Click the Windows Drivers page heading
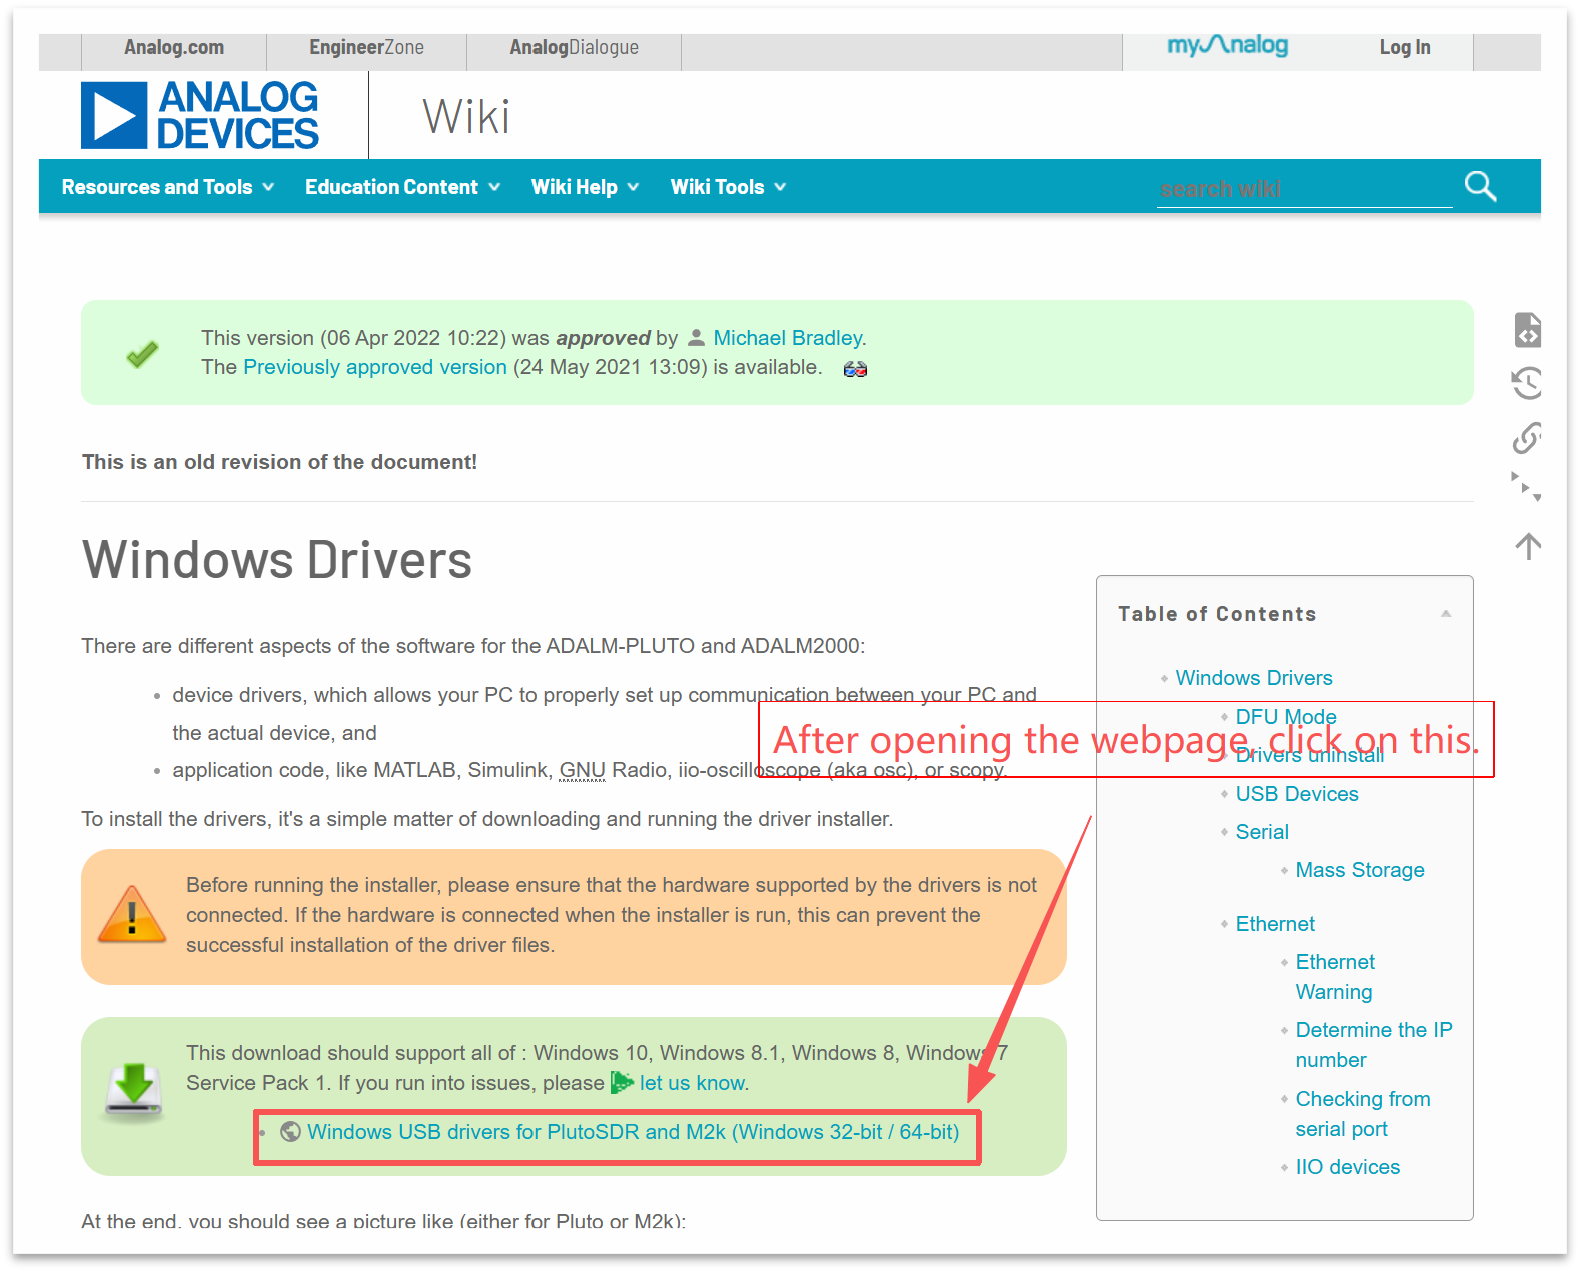The height and width of the screenshot is (1273, 1580). 277,560
